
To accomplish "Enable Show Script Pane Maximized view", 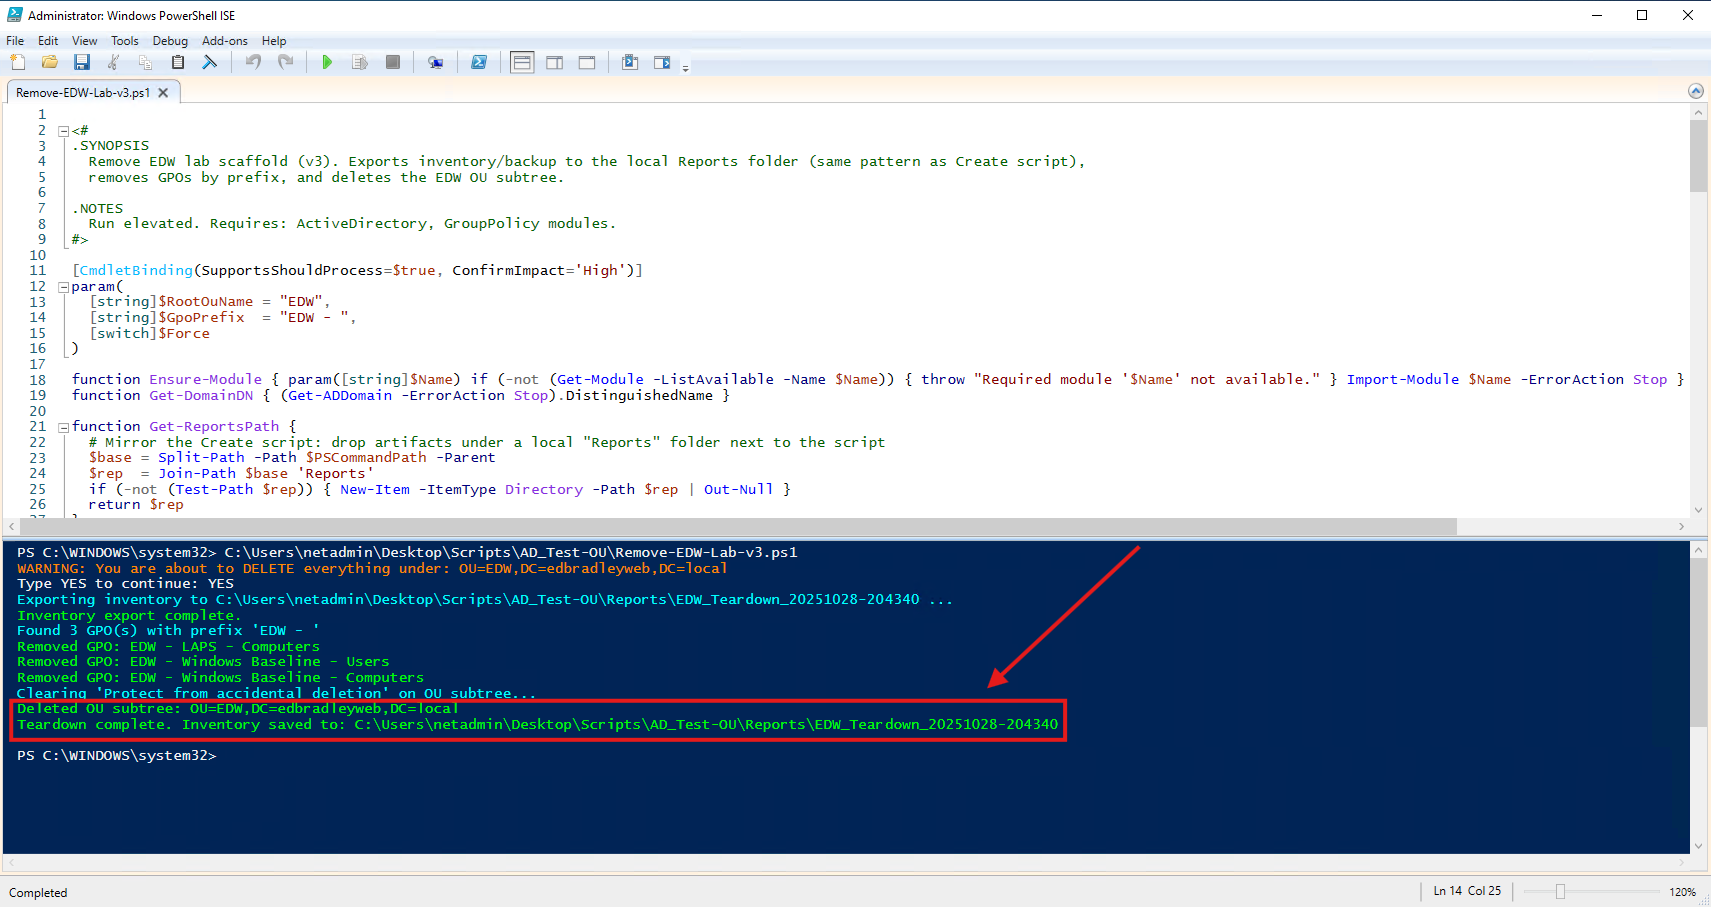I will (x=587, y=62).
